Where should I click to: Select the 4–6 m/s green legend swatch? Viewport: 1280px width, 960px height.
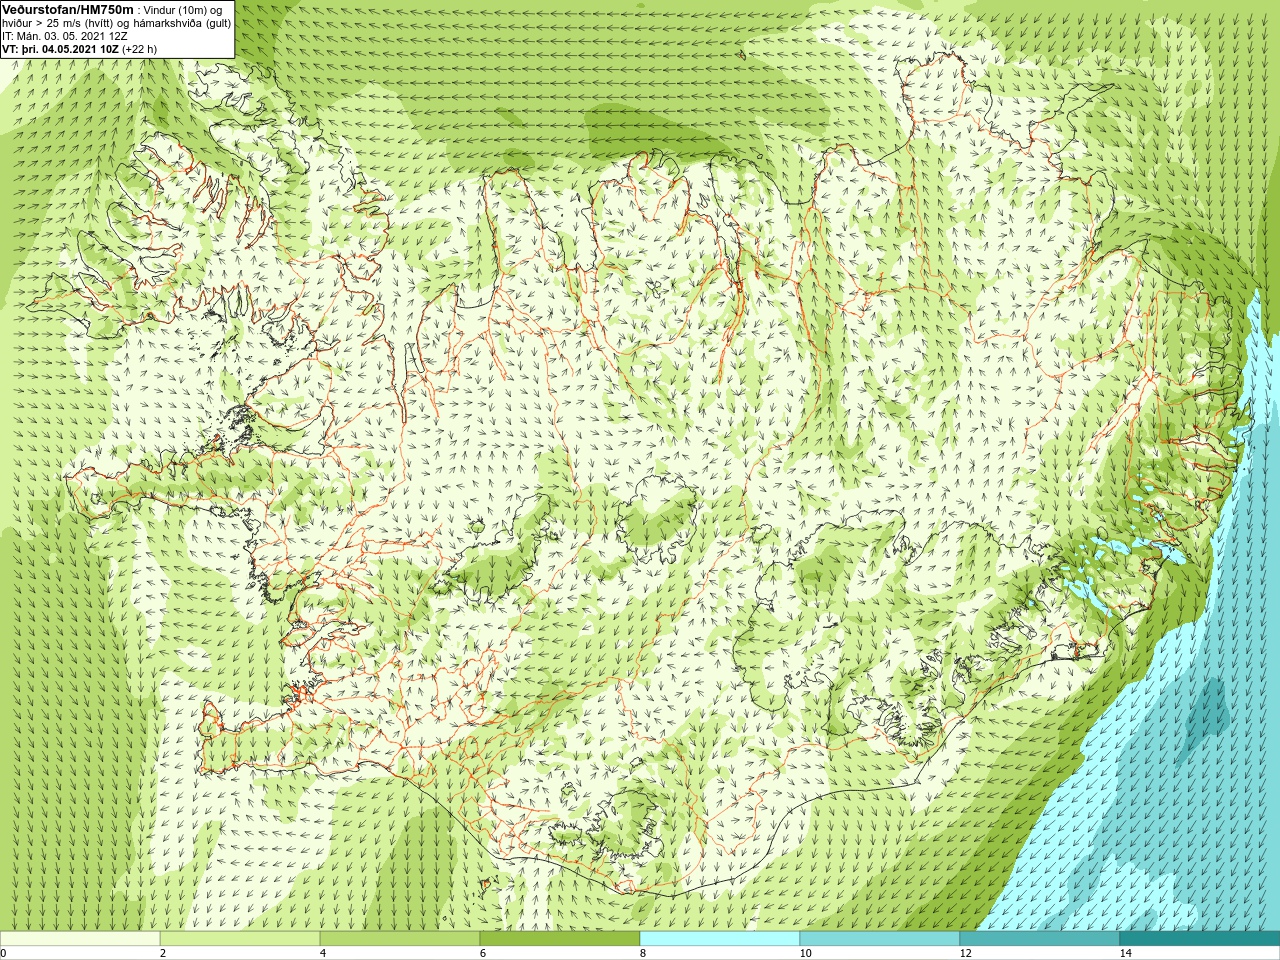click(400, 939)
